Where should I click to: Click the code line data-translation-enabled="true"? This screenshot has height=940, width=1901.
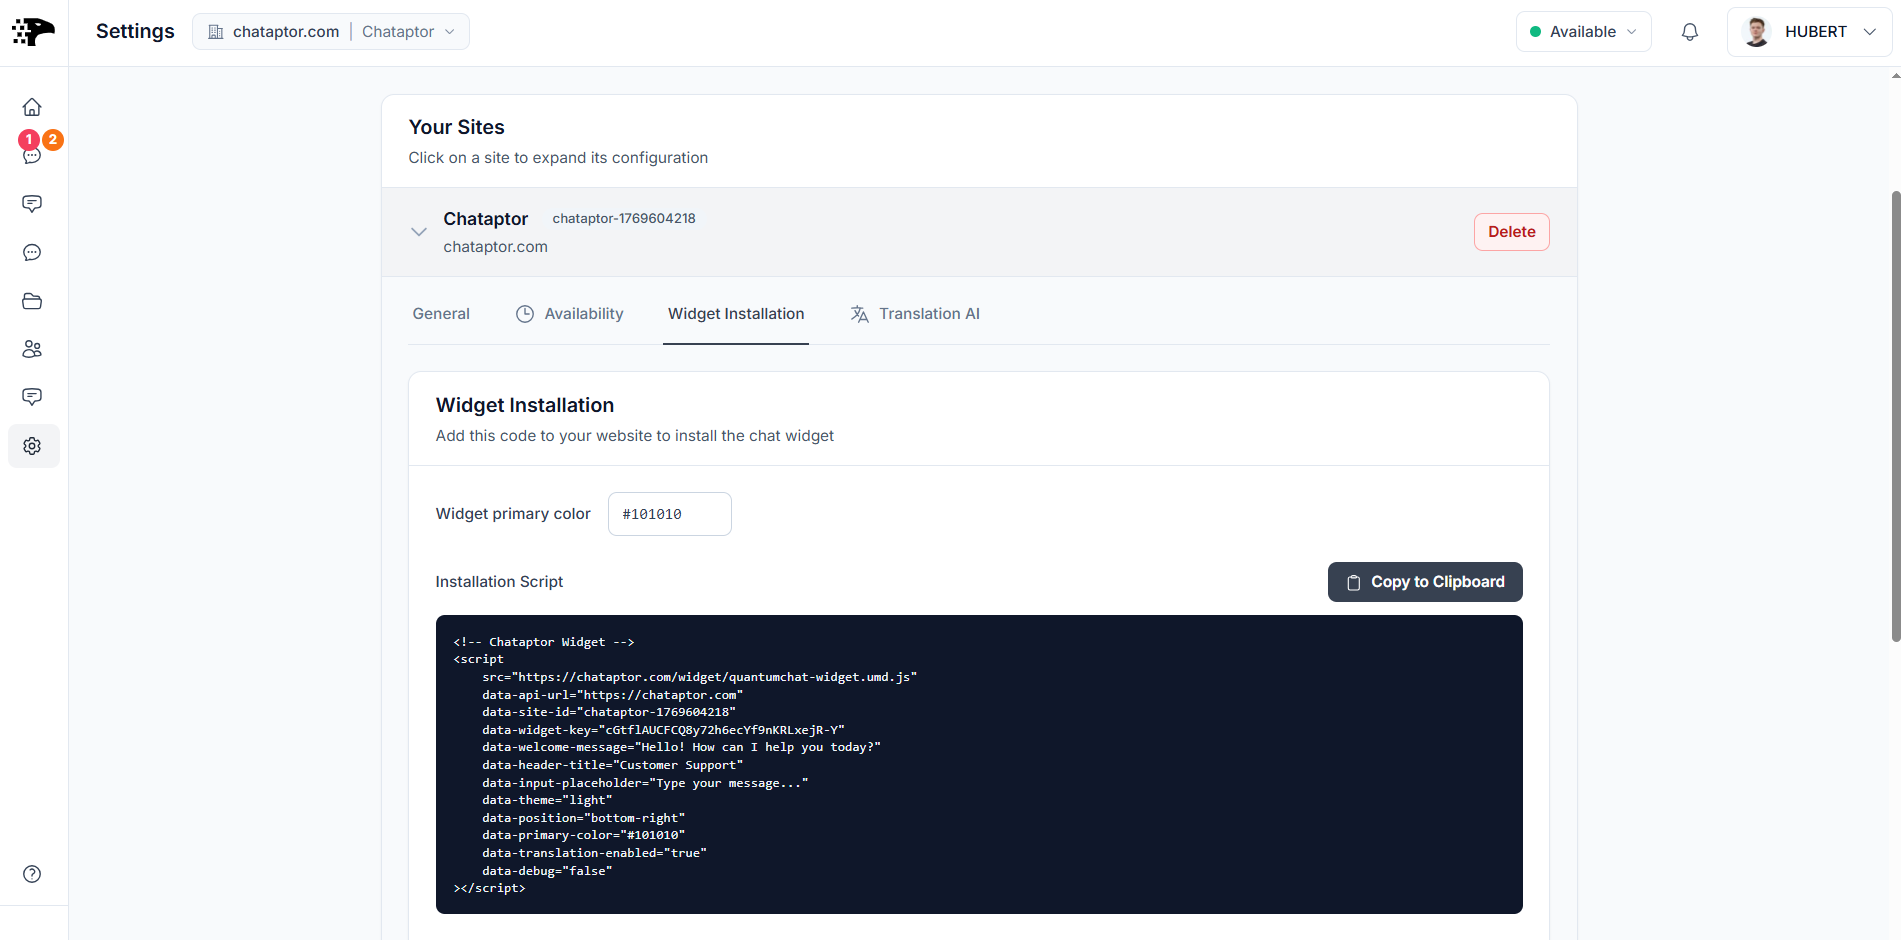(594, 853)
